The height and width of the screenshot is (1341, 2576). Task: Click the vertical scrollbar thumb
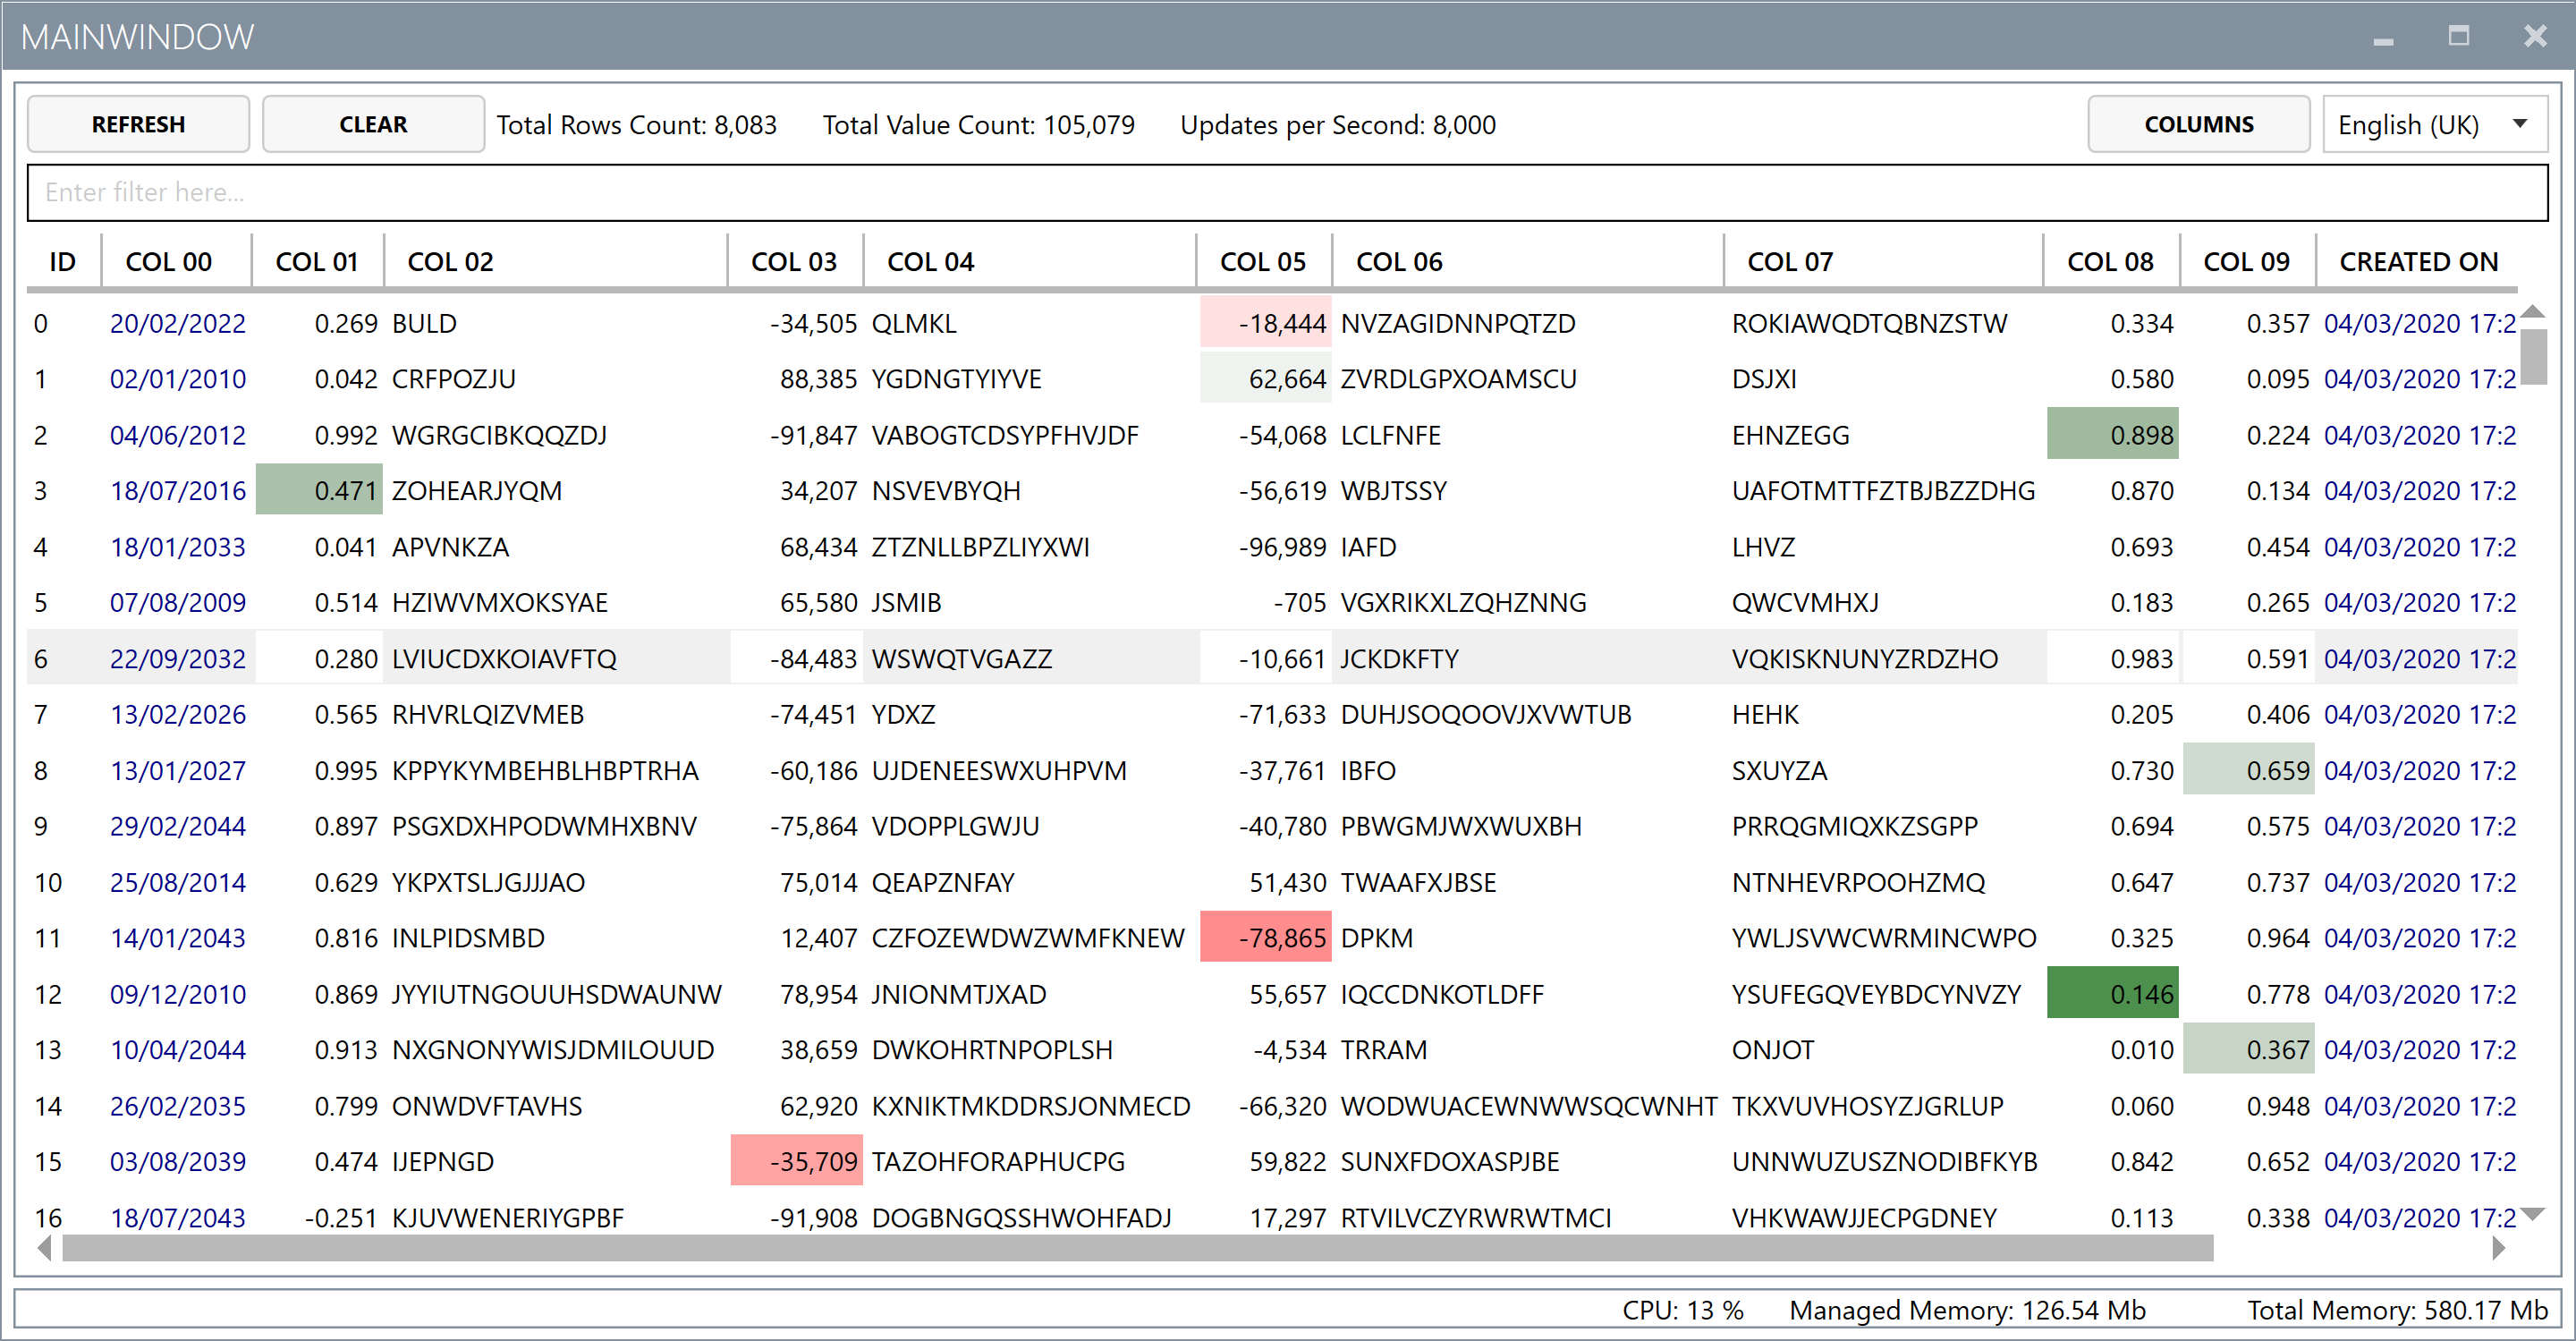point(2532,357)
